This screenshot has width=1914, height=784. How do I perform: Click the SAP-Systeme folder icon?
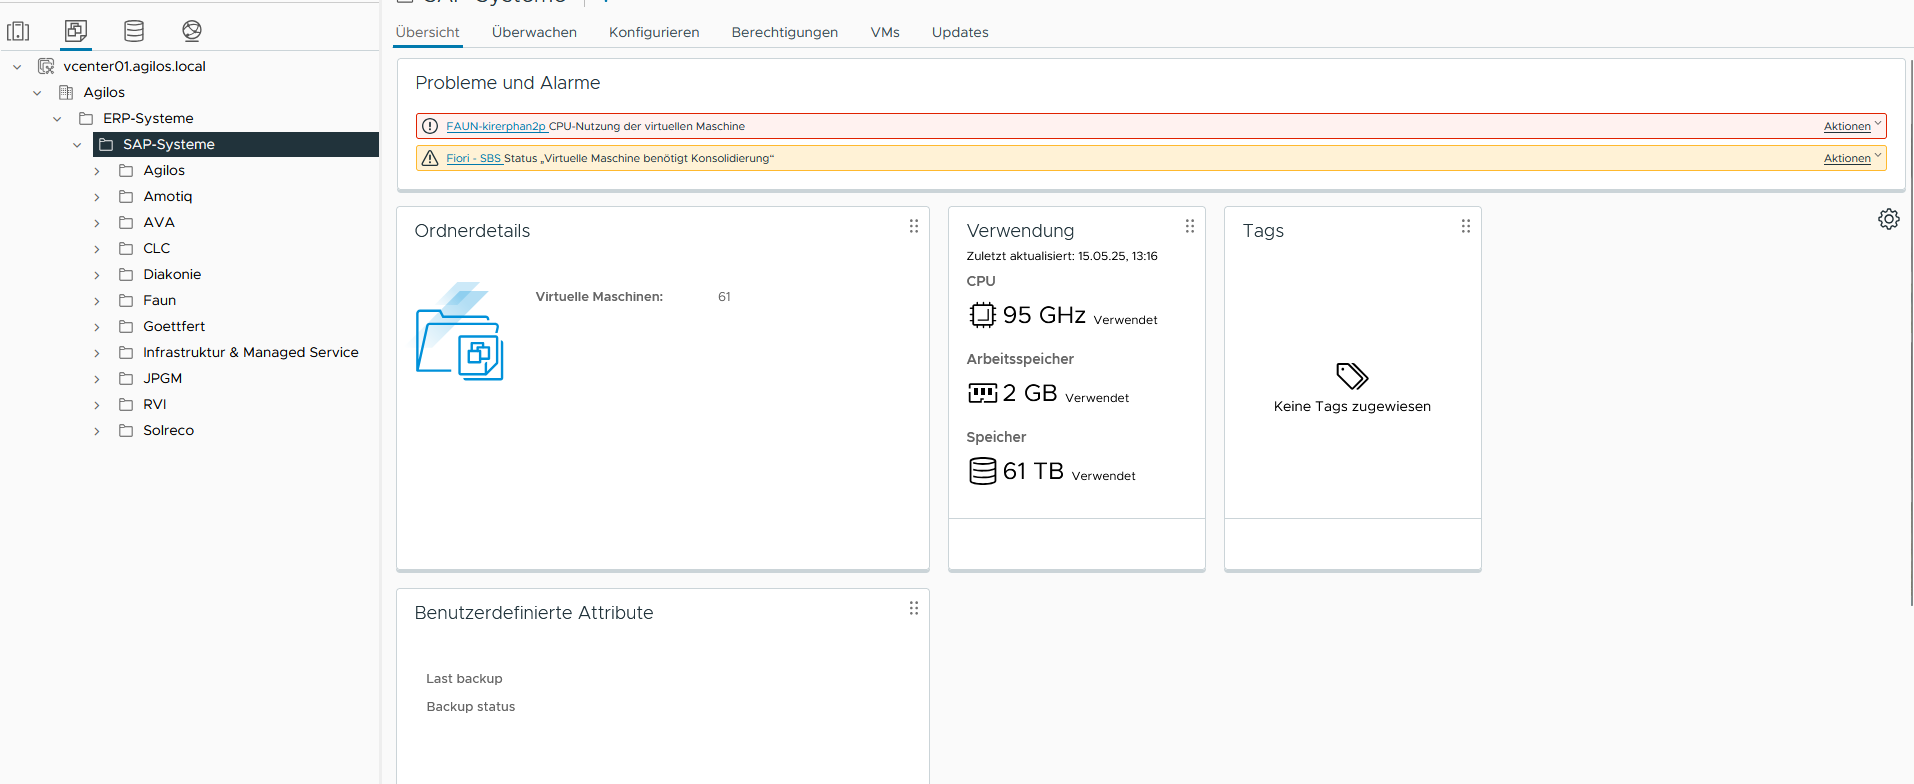[x=106, y=144]
